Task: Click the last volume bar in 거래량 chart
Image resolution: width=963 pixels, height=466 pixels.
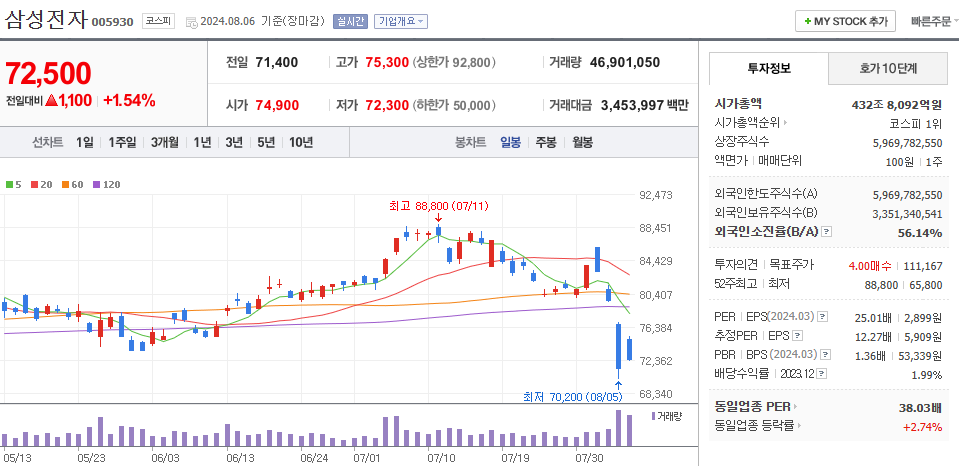Action: 629,430
